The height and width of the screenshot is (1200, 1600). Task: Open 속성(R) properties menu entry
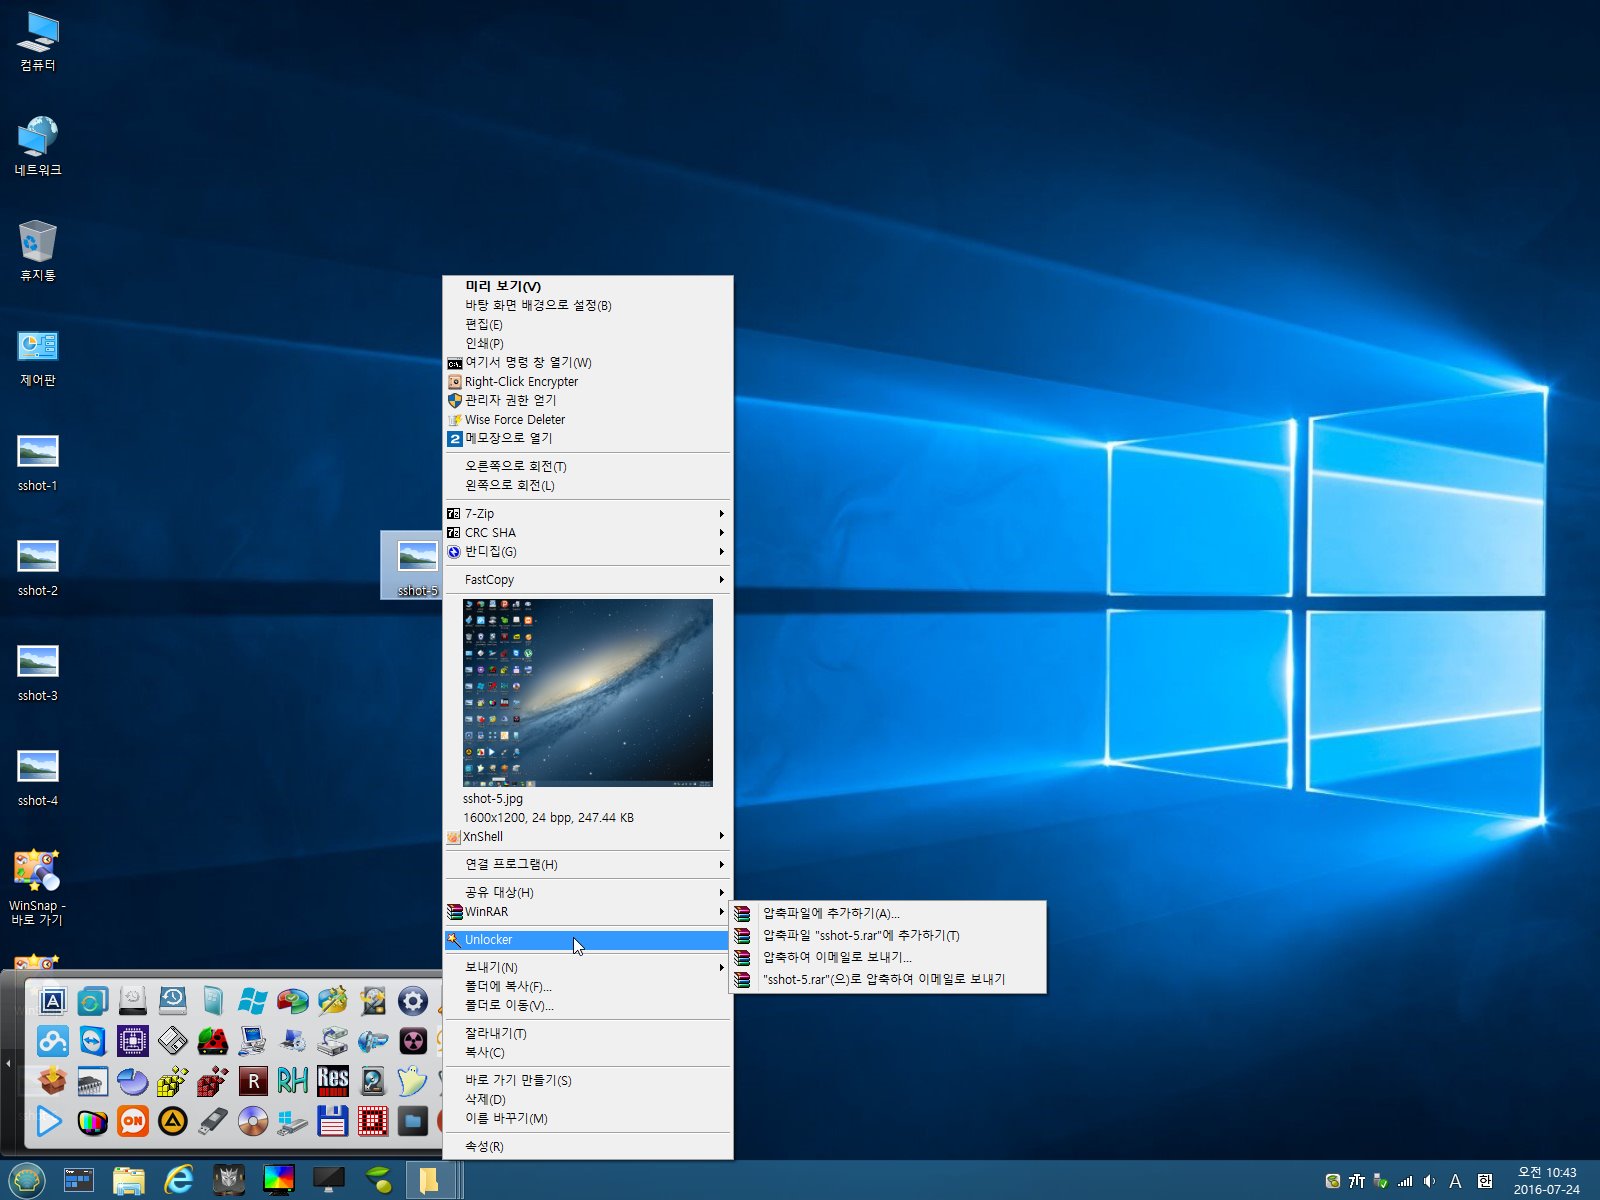[x=587, y=1146]
